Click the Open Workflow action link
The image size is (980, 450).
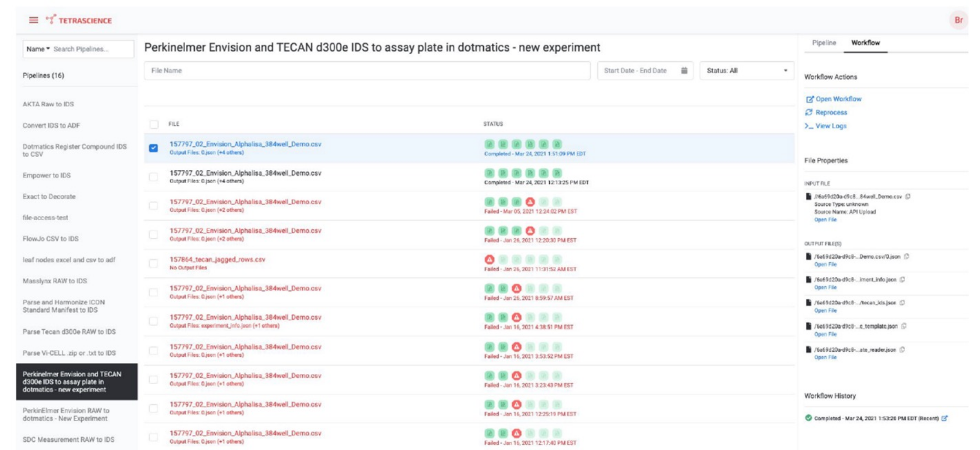pyautogui.click(x=834, y=99)
